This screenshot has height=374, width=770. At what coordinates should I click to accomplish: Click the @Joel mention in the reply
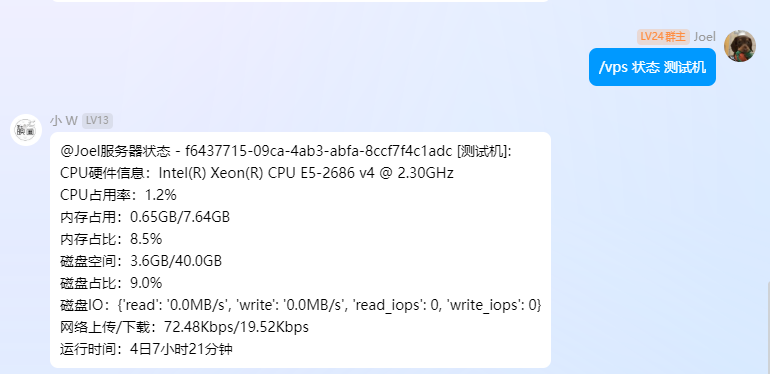80,151
